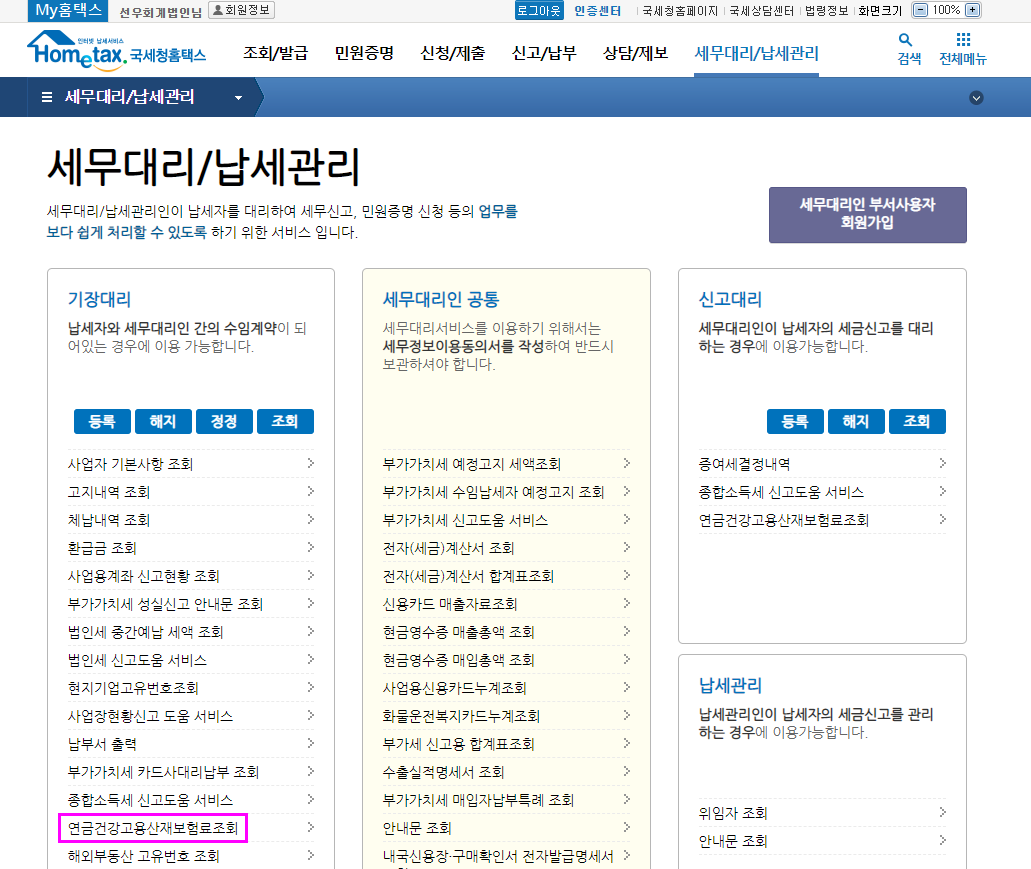1031x869 pixels.
Task: Open the 신청/제출 menu
Action: [452, 53]
